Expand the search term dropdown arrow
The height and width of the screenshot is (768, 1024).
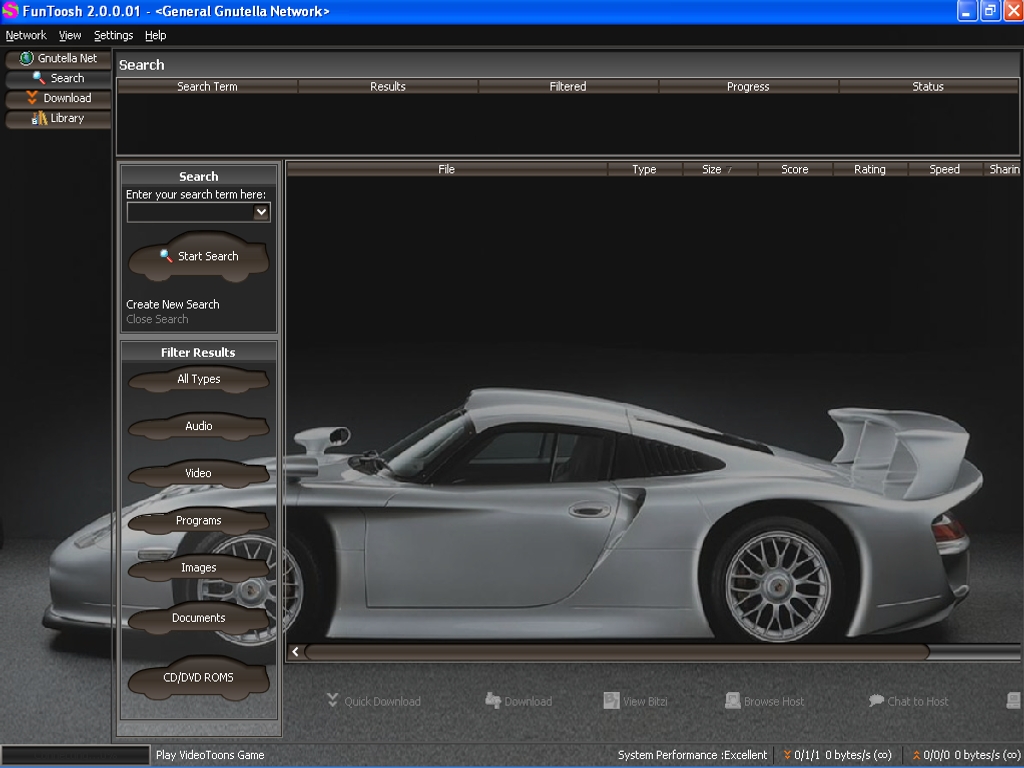coord(261,212)
